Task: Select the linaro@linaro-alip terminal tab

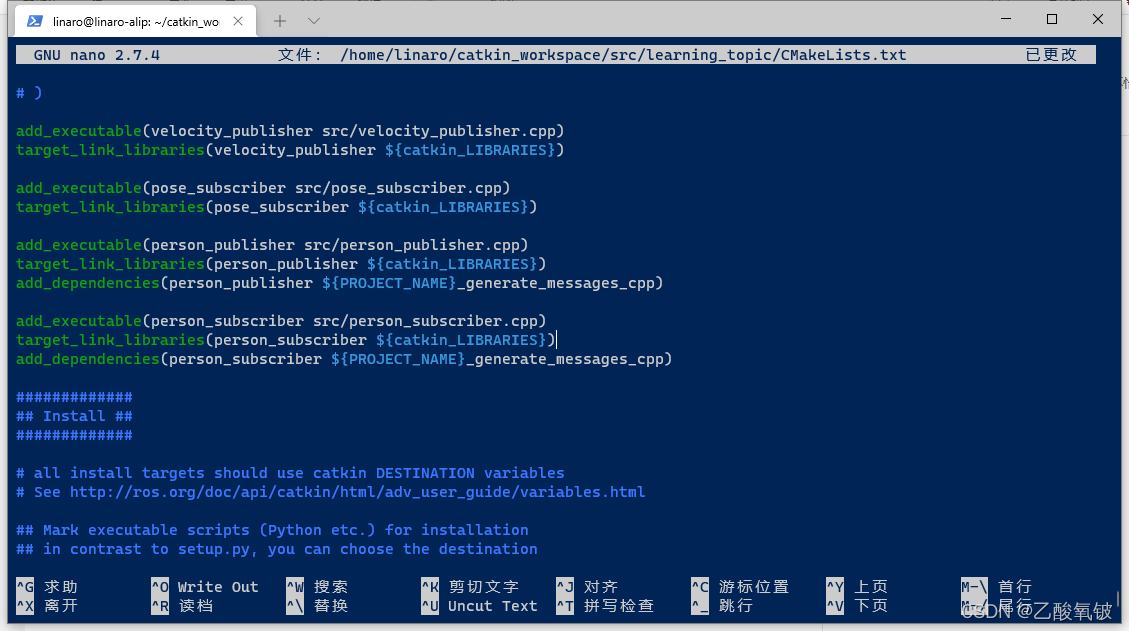Action: [x=136, y=22]
